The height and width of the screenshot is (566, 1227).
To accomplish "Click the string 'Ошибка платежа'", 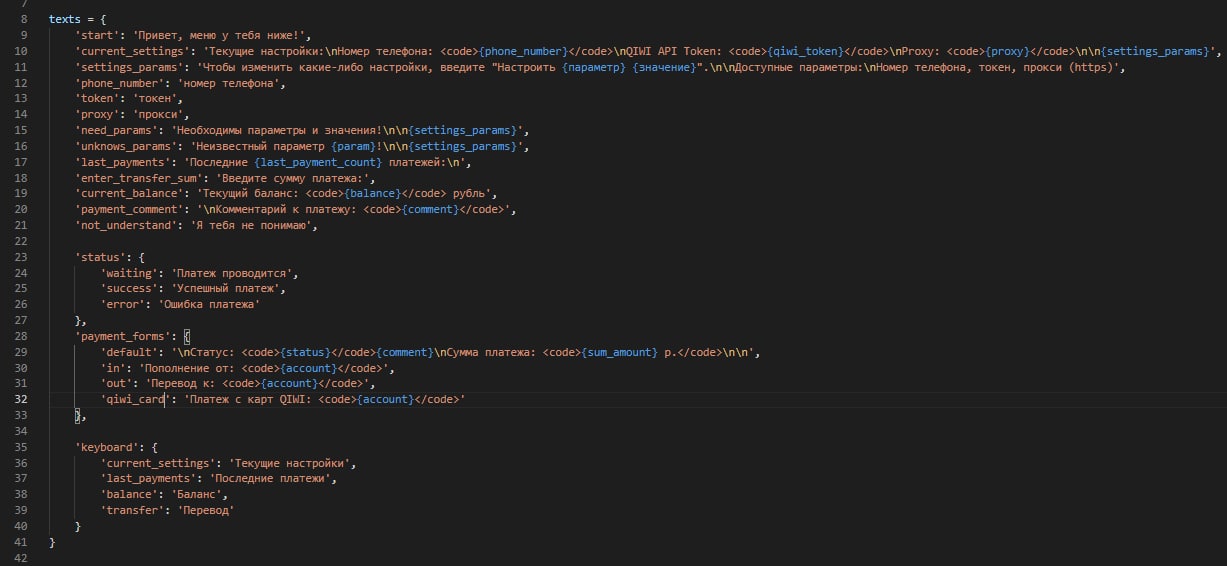I will [211, 306].
